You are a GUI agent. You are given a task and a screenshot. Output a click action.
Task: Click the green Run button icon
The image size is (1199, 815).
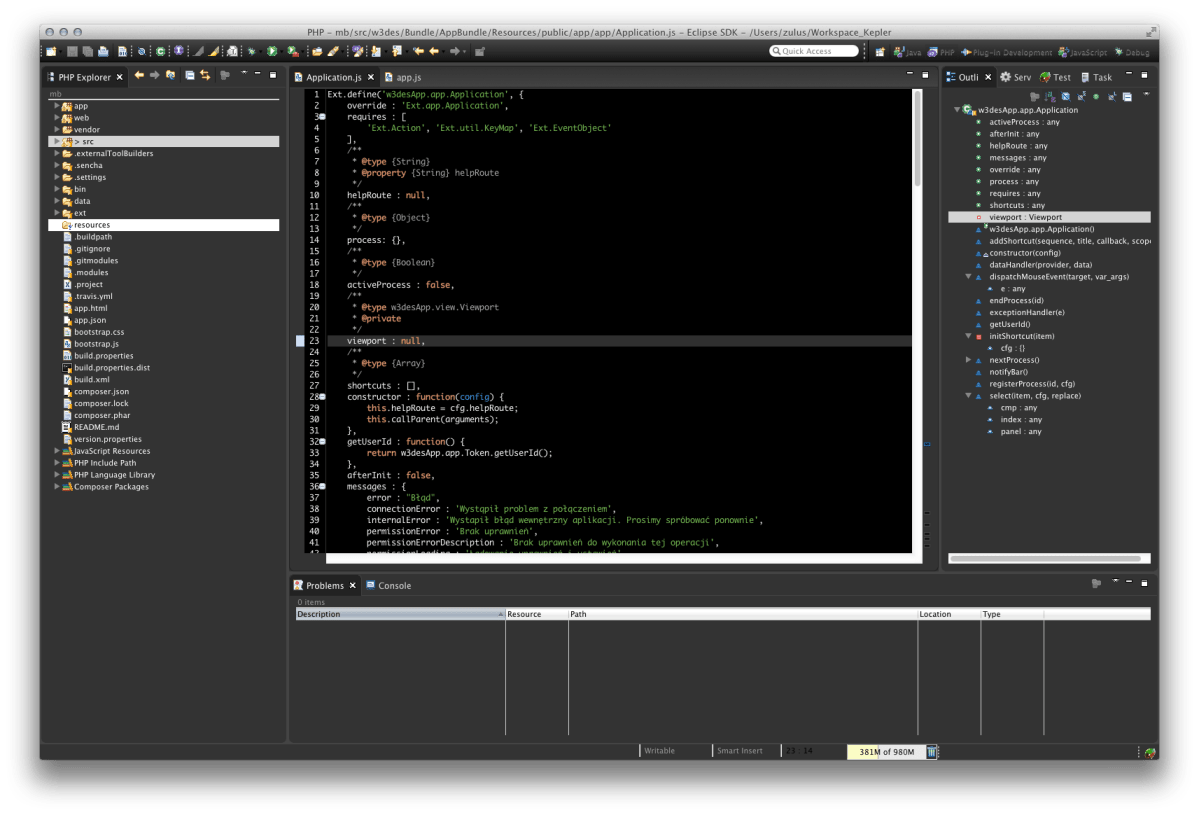(x=271, y=51)
